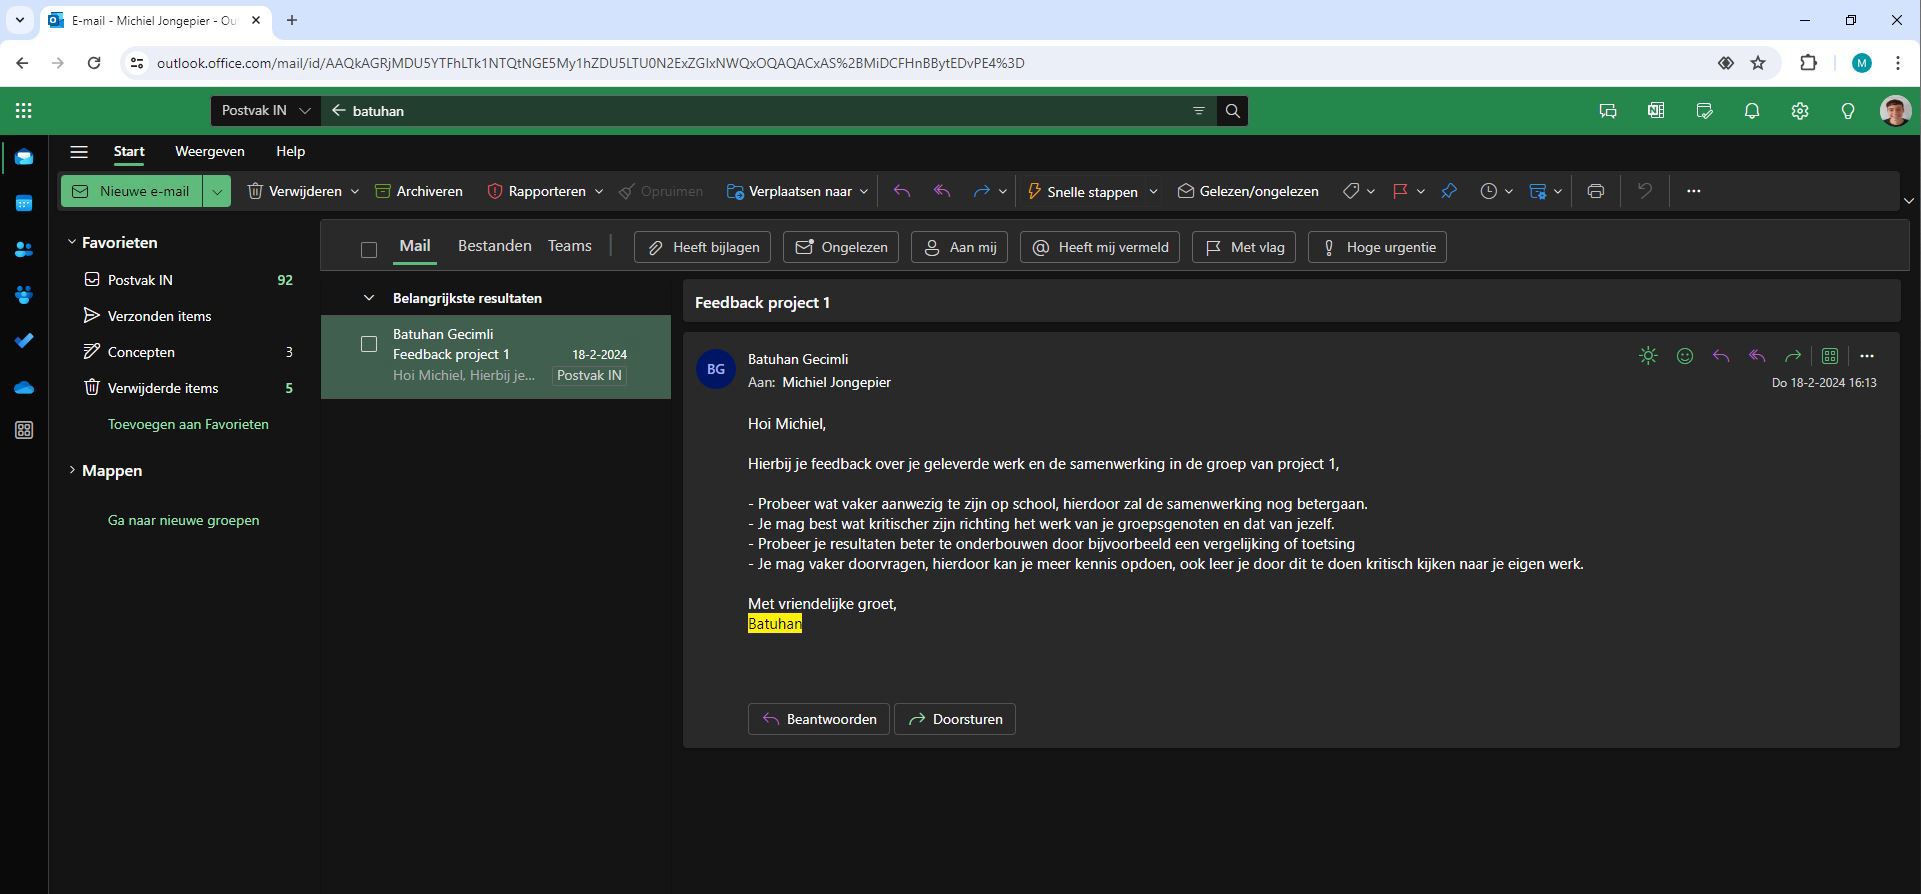
Task: Collapse the Favorieten section
Action: (72, 242)
